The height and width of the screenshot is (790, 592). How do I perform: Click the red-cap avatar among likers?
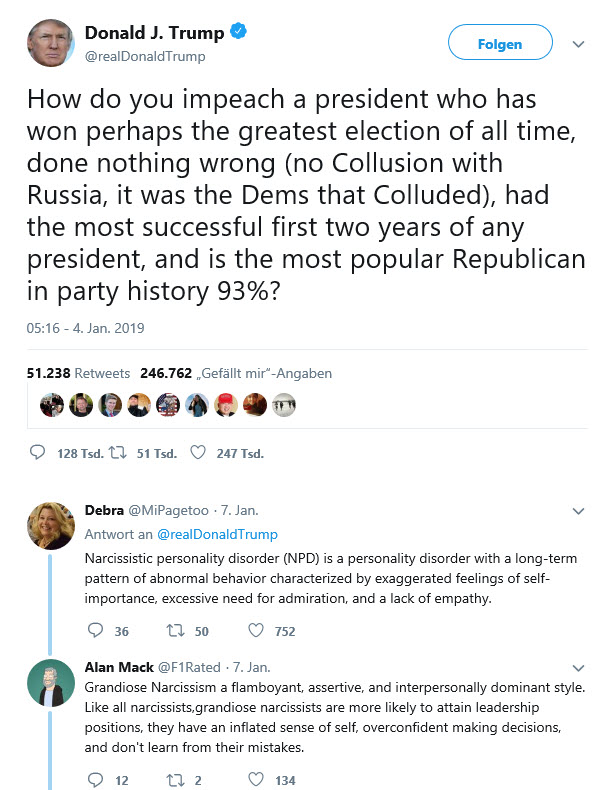point(226,405)
